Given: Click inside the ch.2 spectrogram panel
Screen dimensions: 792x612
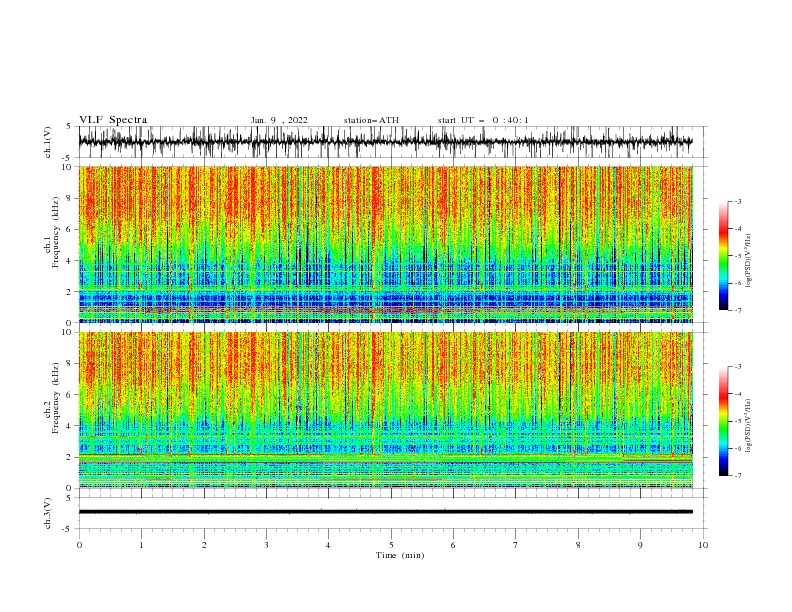Looking at the screenshot, I should click(386, 410).
